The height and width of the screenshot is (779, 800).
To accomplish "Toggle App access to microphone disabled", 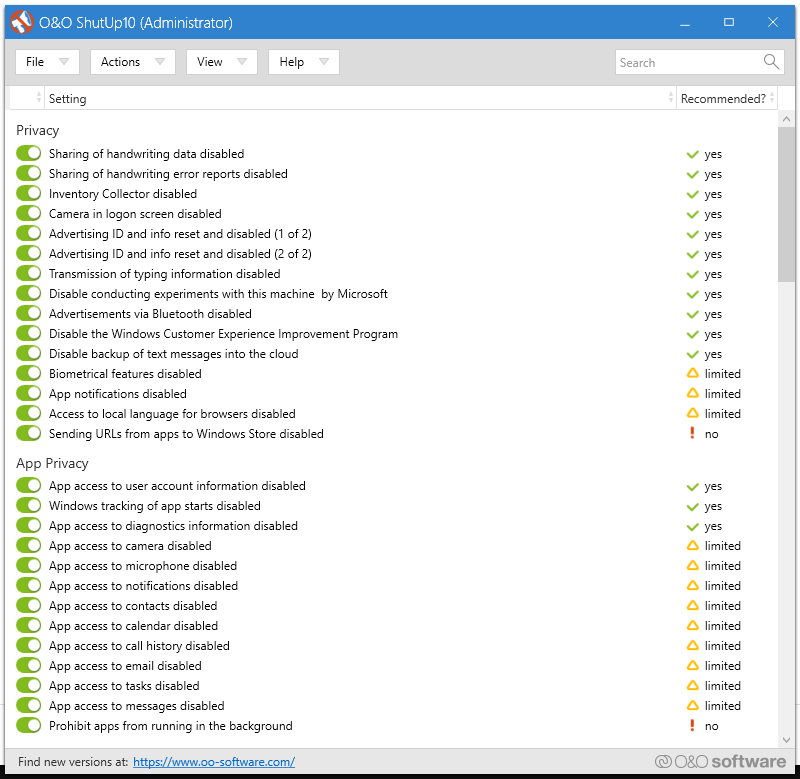I will 29,565.
